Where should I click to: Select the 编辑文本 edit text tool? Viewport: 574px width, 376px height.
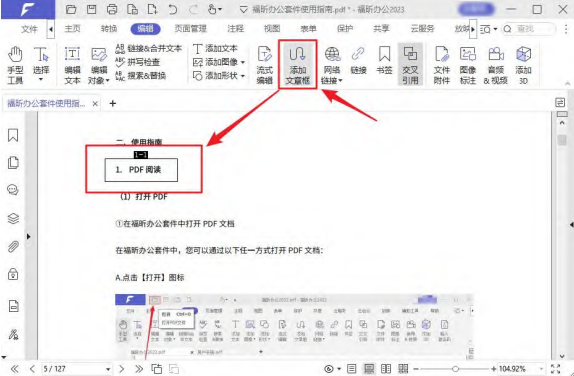72,65
